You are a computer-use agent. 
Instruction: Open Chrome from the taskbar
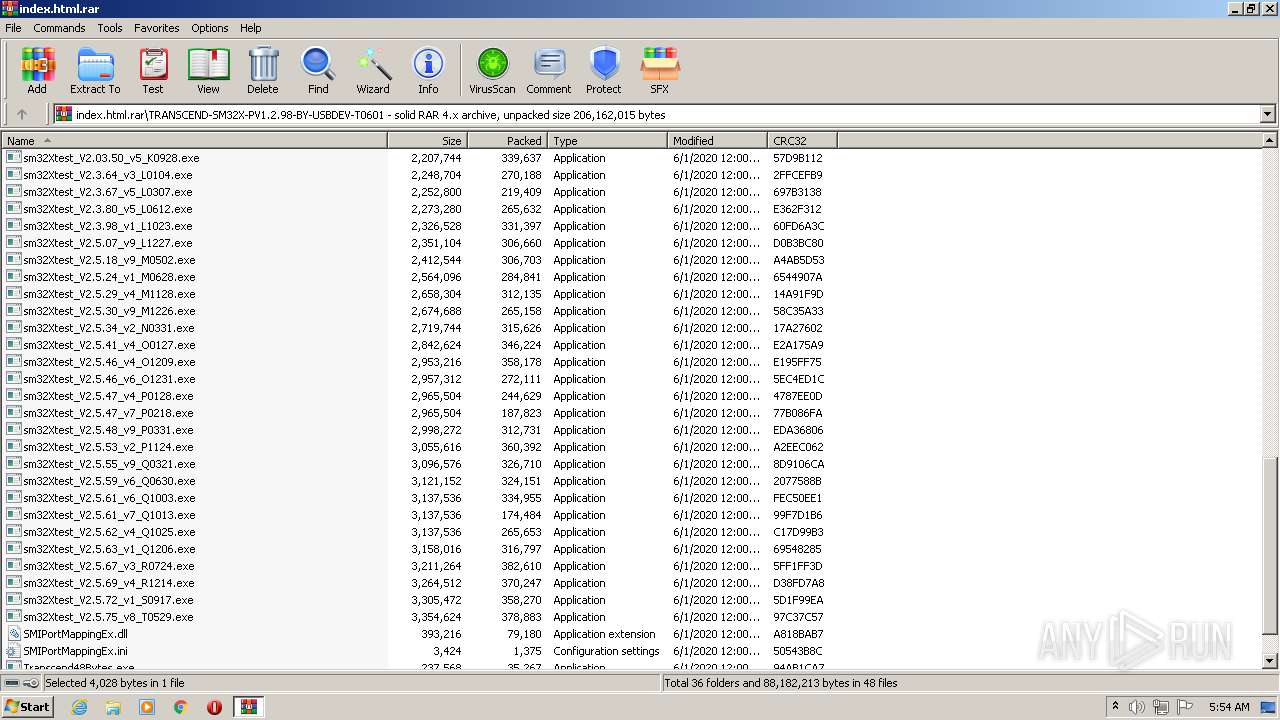pos(181,707)
